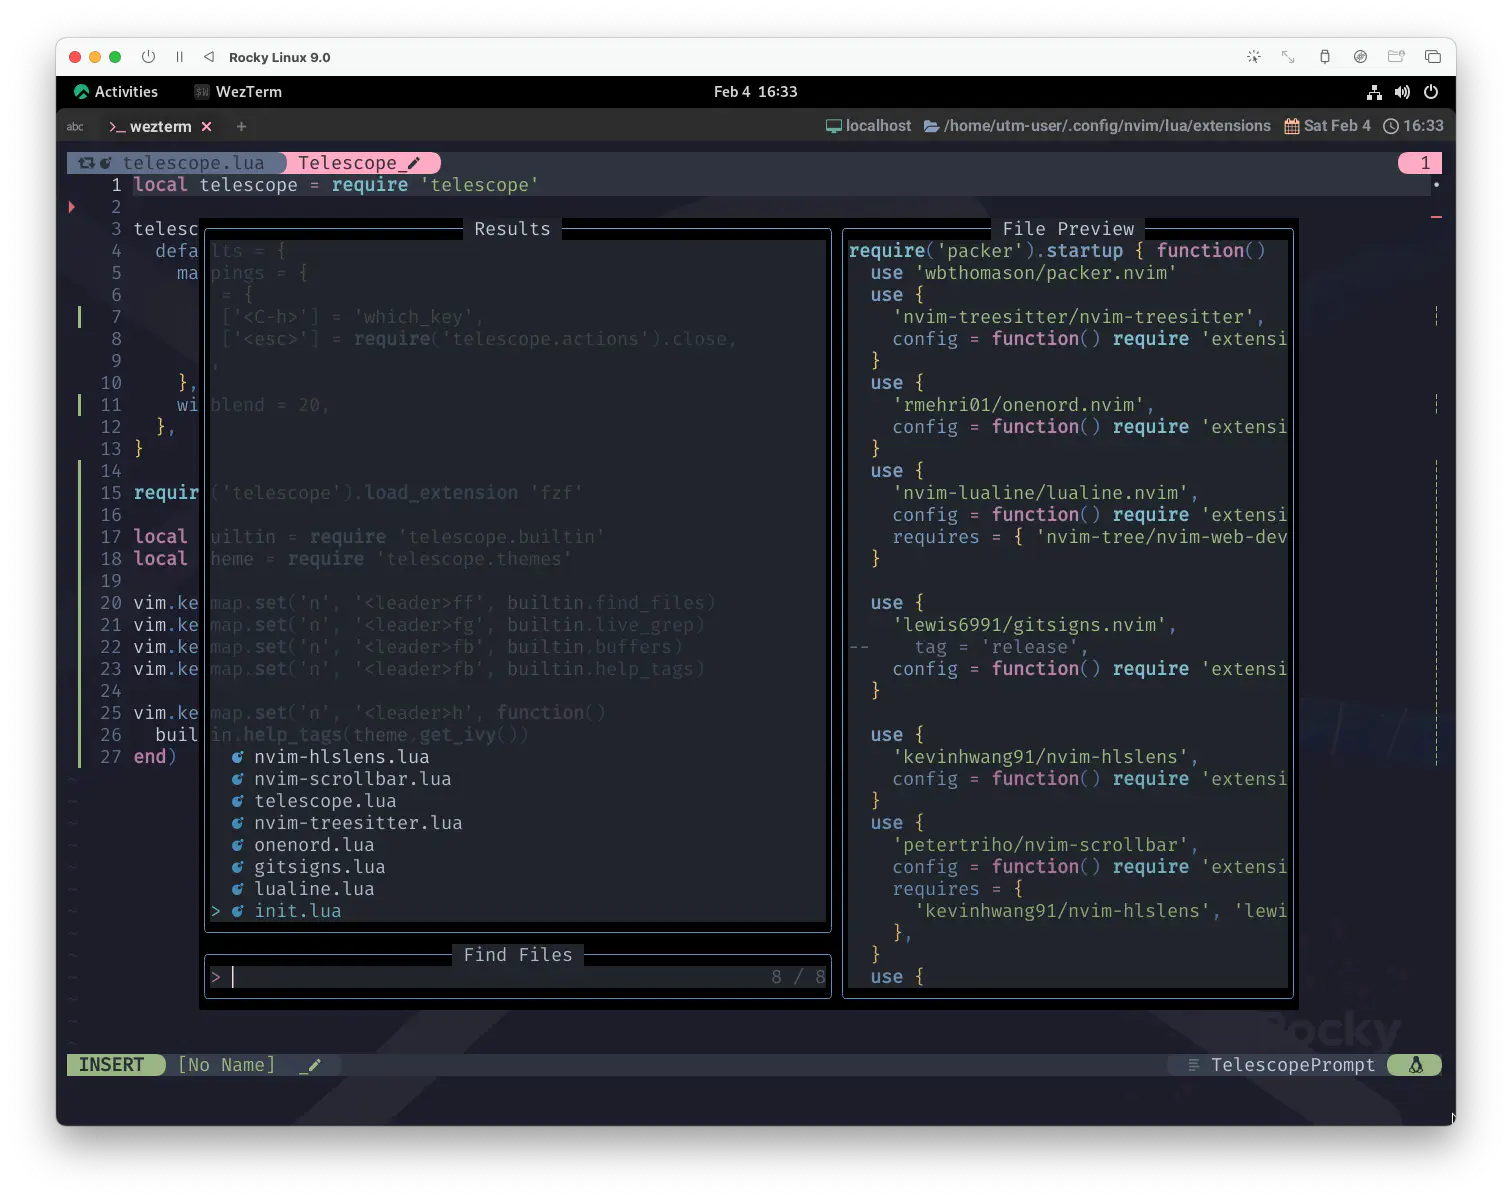Click the File Preview panel title

[1068, 229]
